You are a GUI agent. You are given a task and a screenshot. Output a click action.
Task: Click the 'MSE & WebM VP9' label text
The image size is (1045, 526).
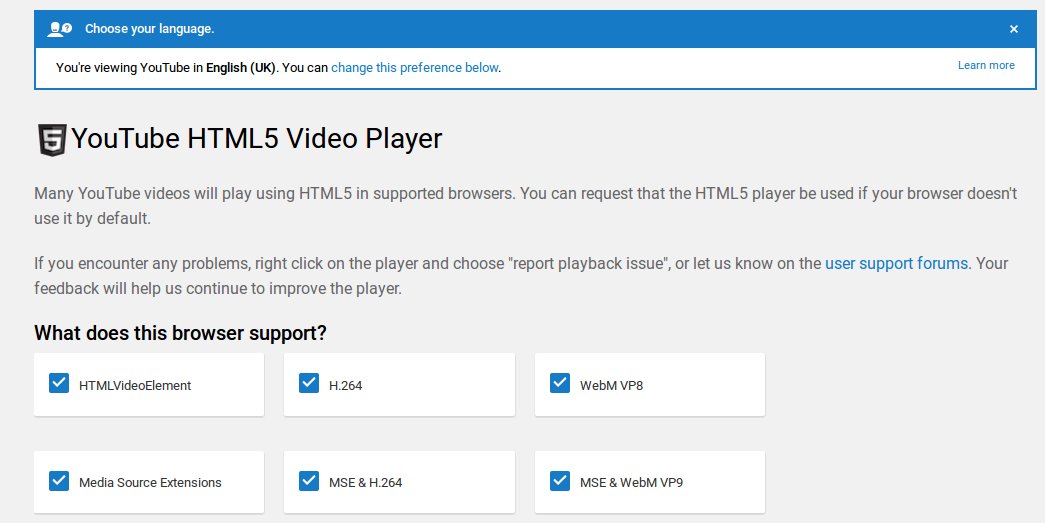click(631, 483)
